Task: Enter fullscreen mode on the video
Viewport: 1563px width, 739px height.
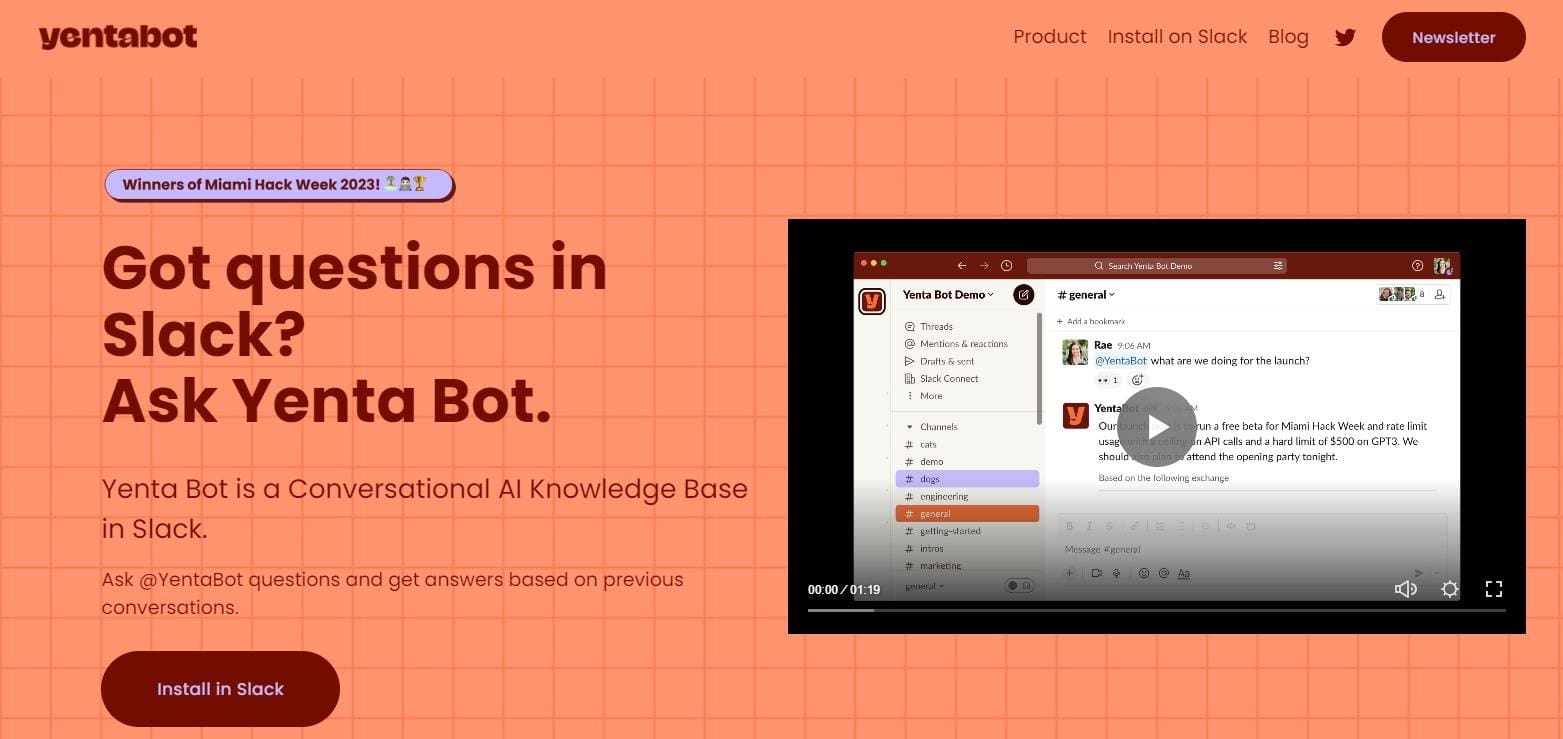Action: 1494,589
